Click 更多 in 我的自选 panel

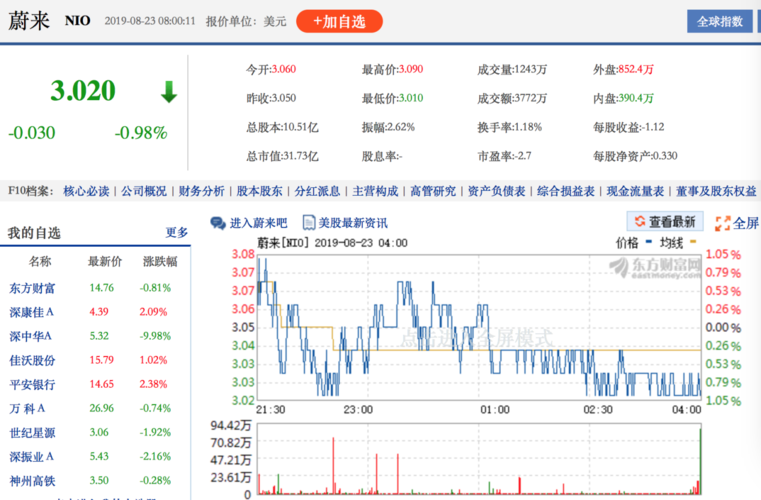(x=177, y=233)
